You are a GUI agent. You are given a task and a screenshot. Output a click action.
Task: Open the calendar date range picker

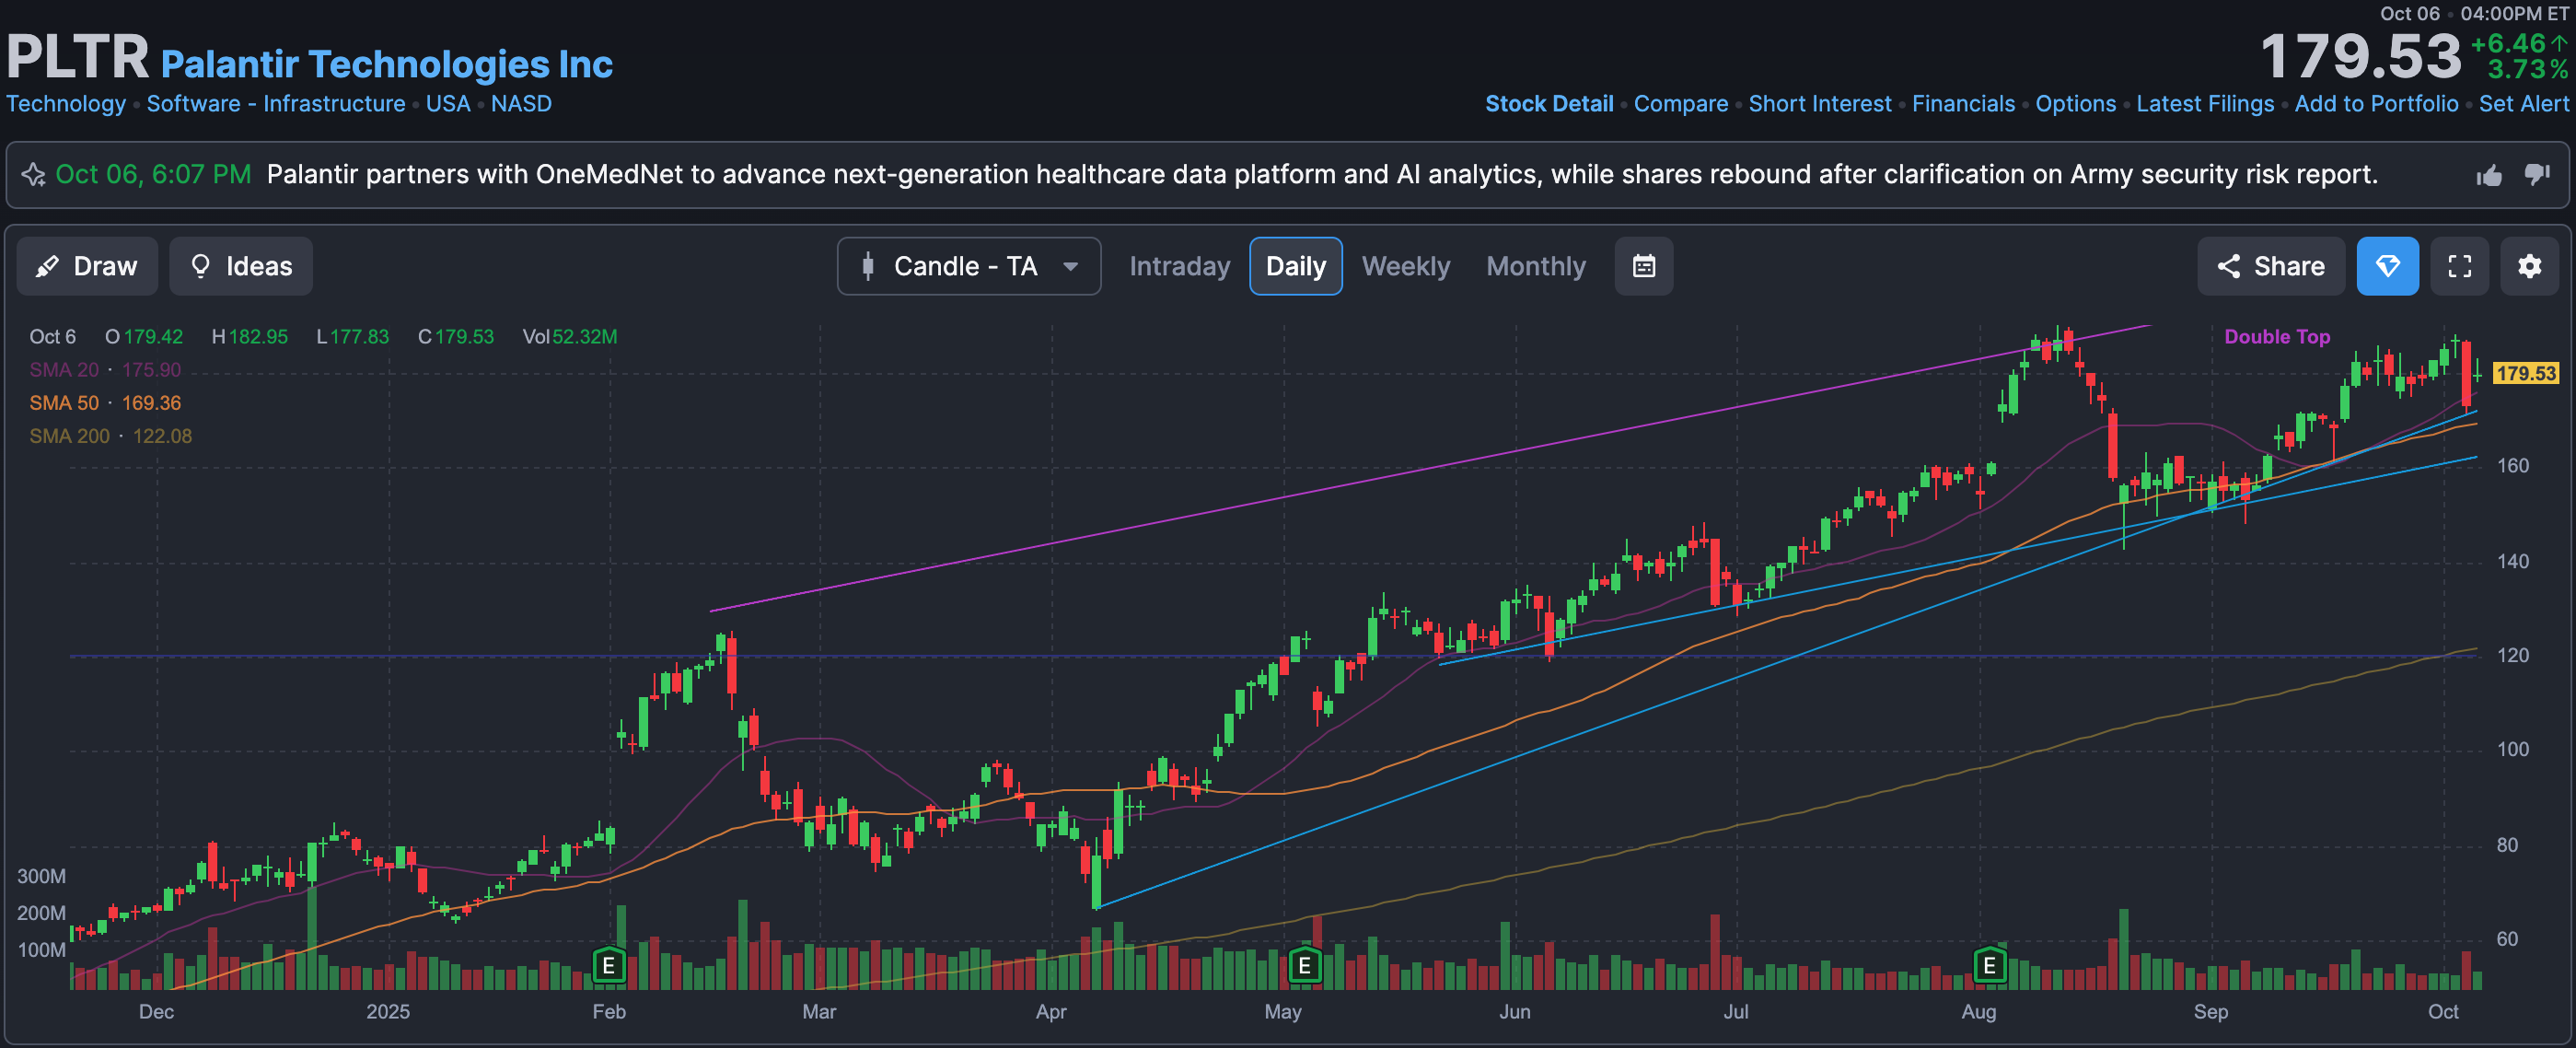pos(1643,266)
